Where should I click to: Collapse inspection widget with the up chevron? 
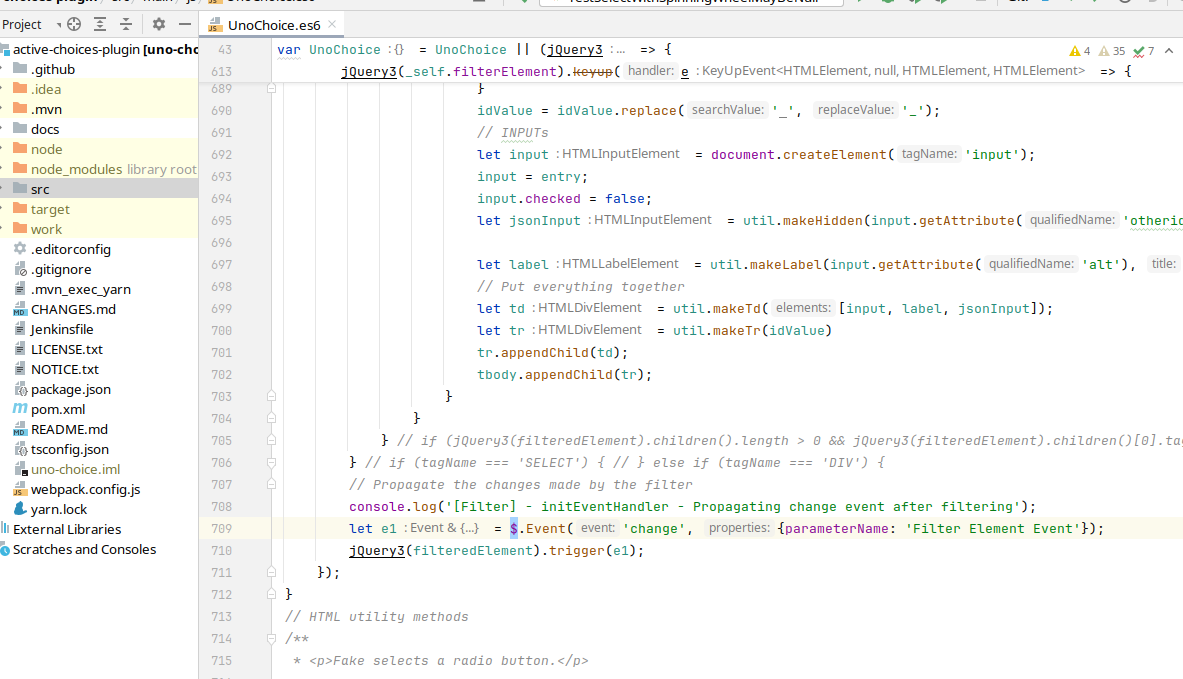click(1170, 51)
